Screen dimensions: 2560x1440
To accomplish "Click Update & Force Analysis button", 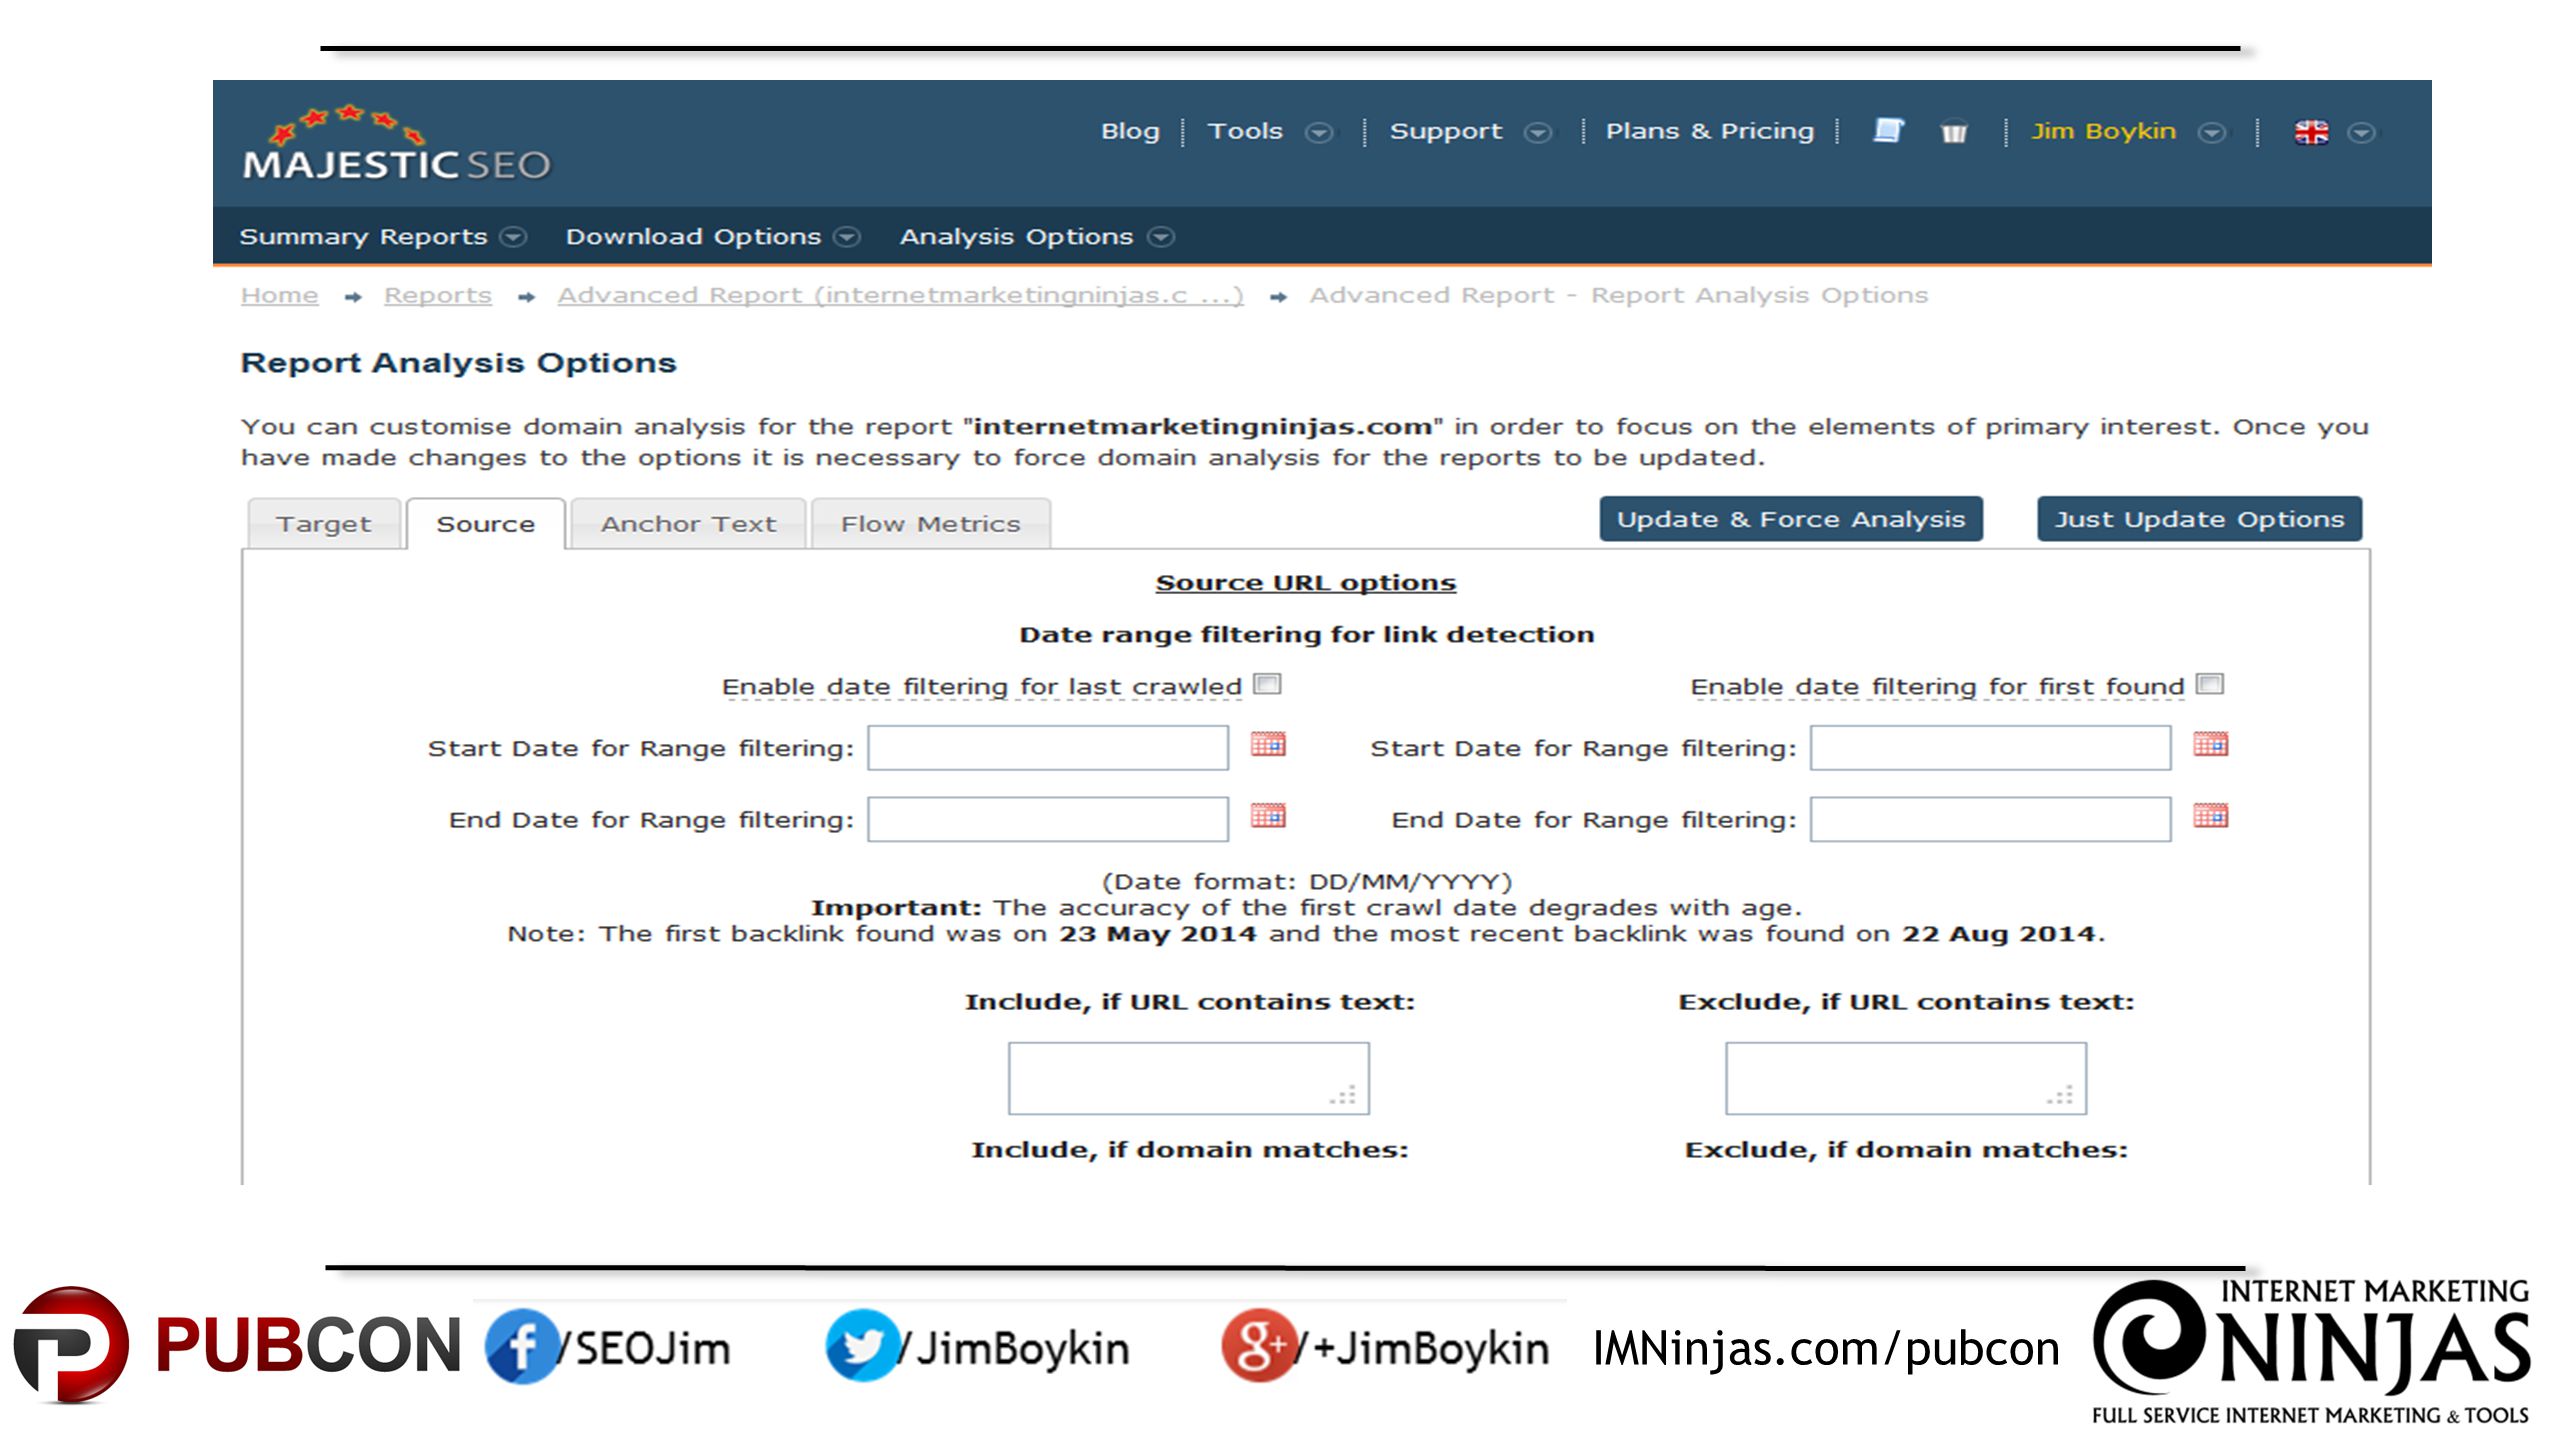I will pos(1791,519).
